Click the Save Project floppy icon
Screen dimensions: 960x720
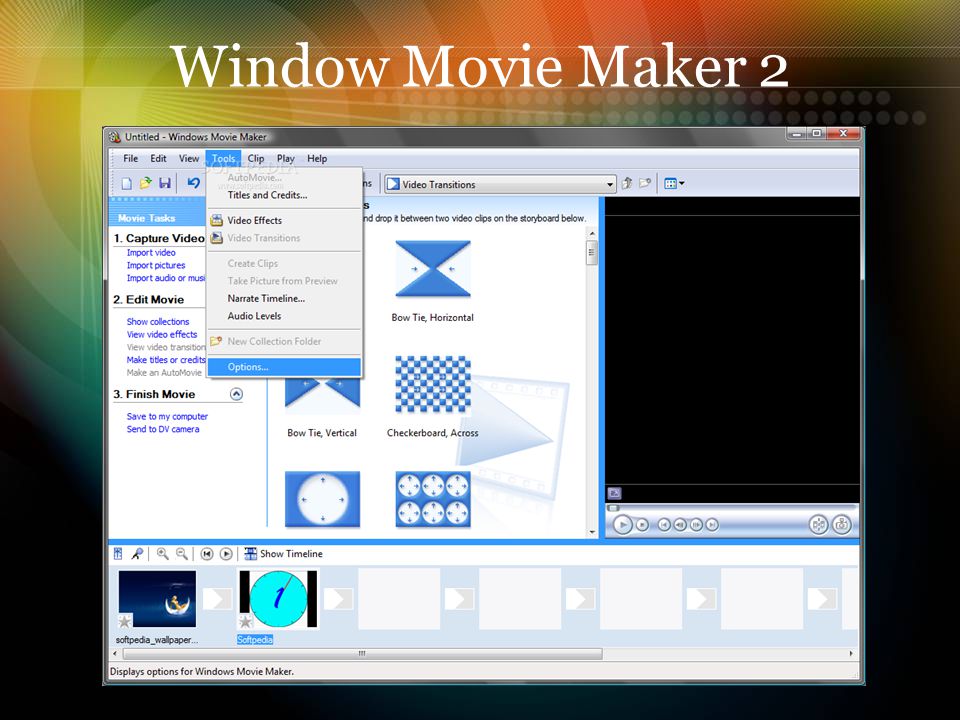[165, 183]
